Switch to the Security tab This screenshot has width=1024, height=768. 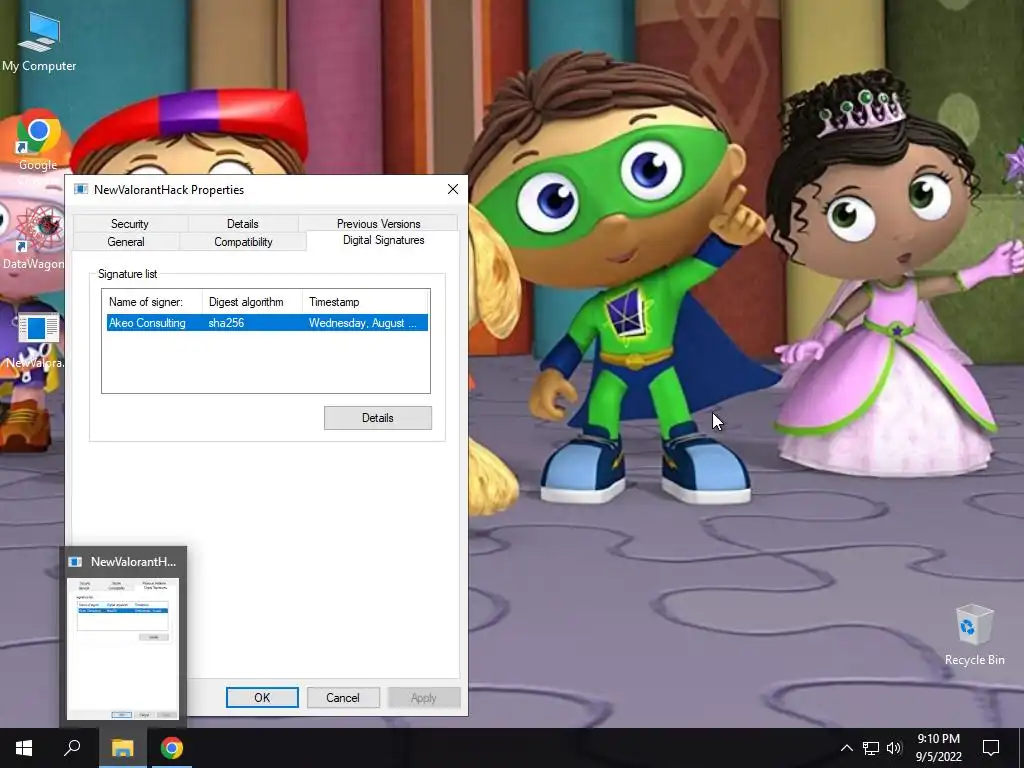[x=130, y=223]
